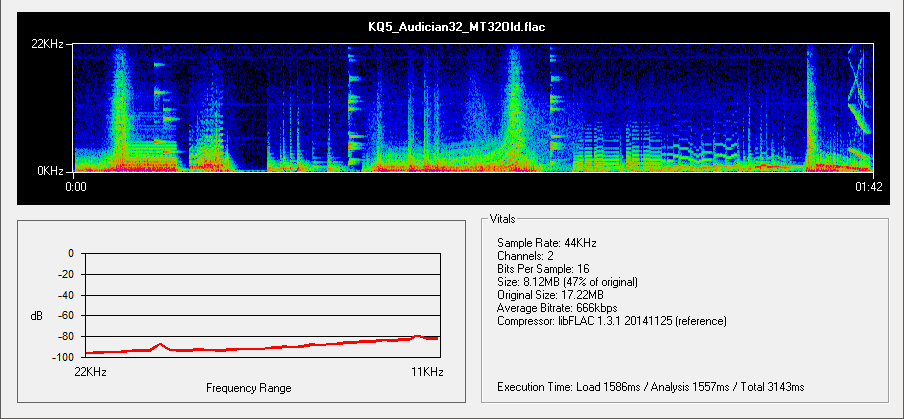Click the 01:42 end time marker
Viewport: 904px width, 419px height.
tap(868, 186)
